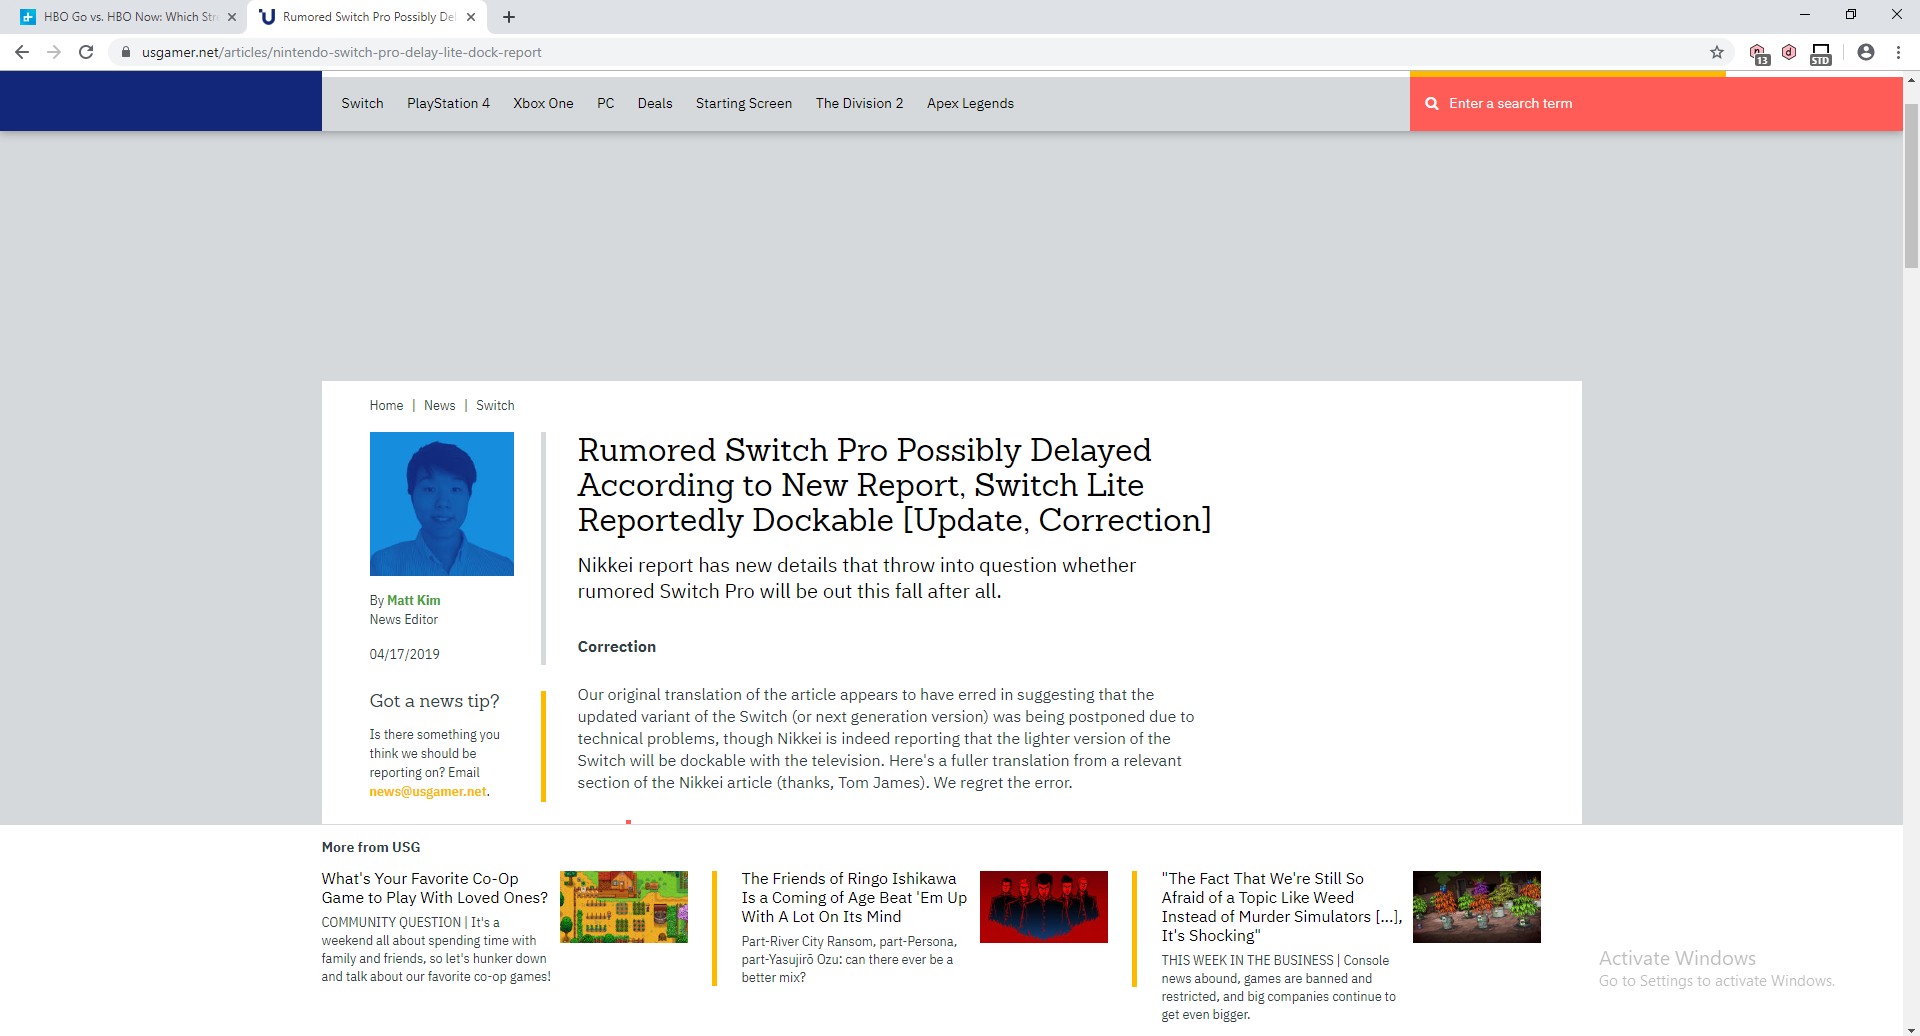Open the Stardew Valley farm thumbnail
Viewport: 1920px width, 1036px height.
624,907
